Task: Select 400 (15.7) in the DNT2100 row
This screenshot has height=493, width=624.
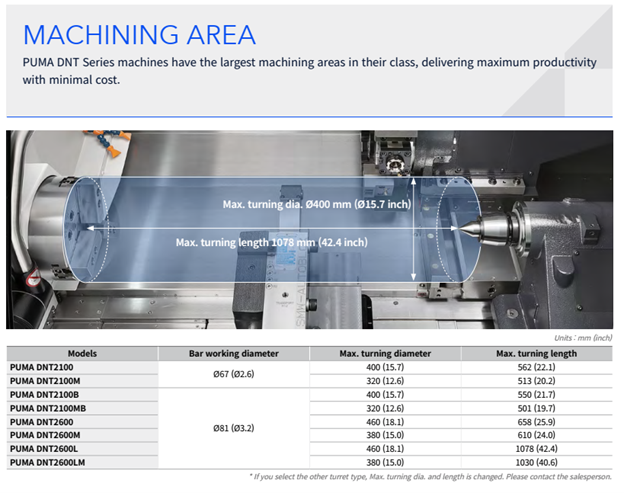Action: coord(385,367)
